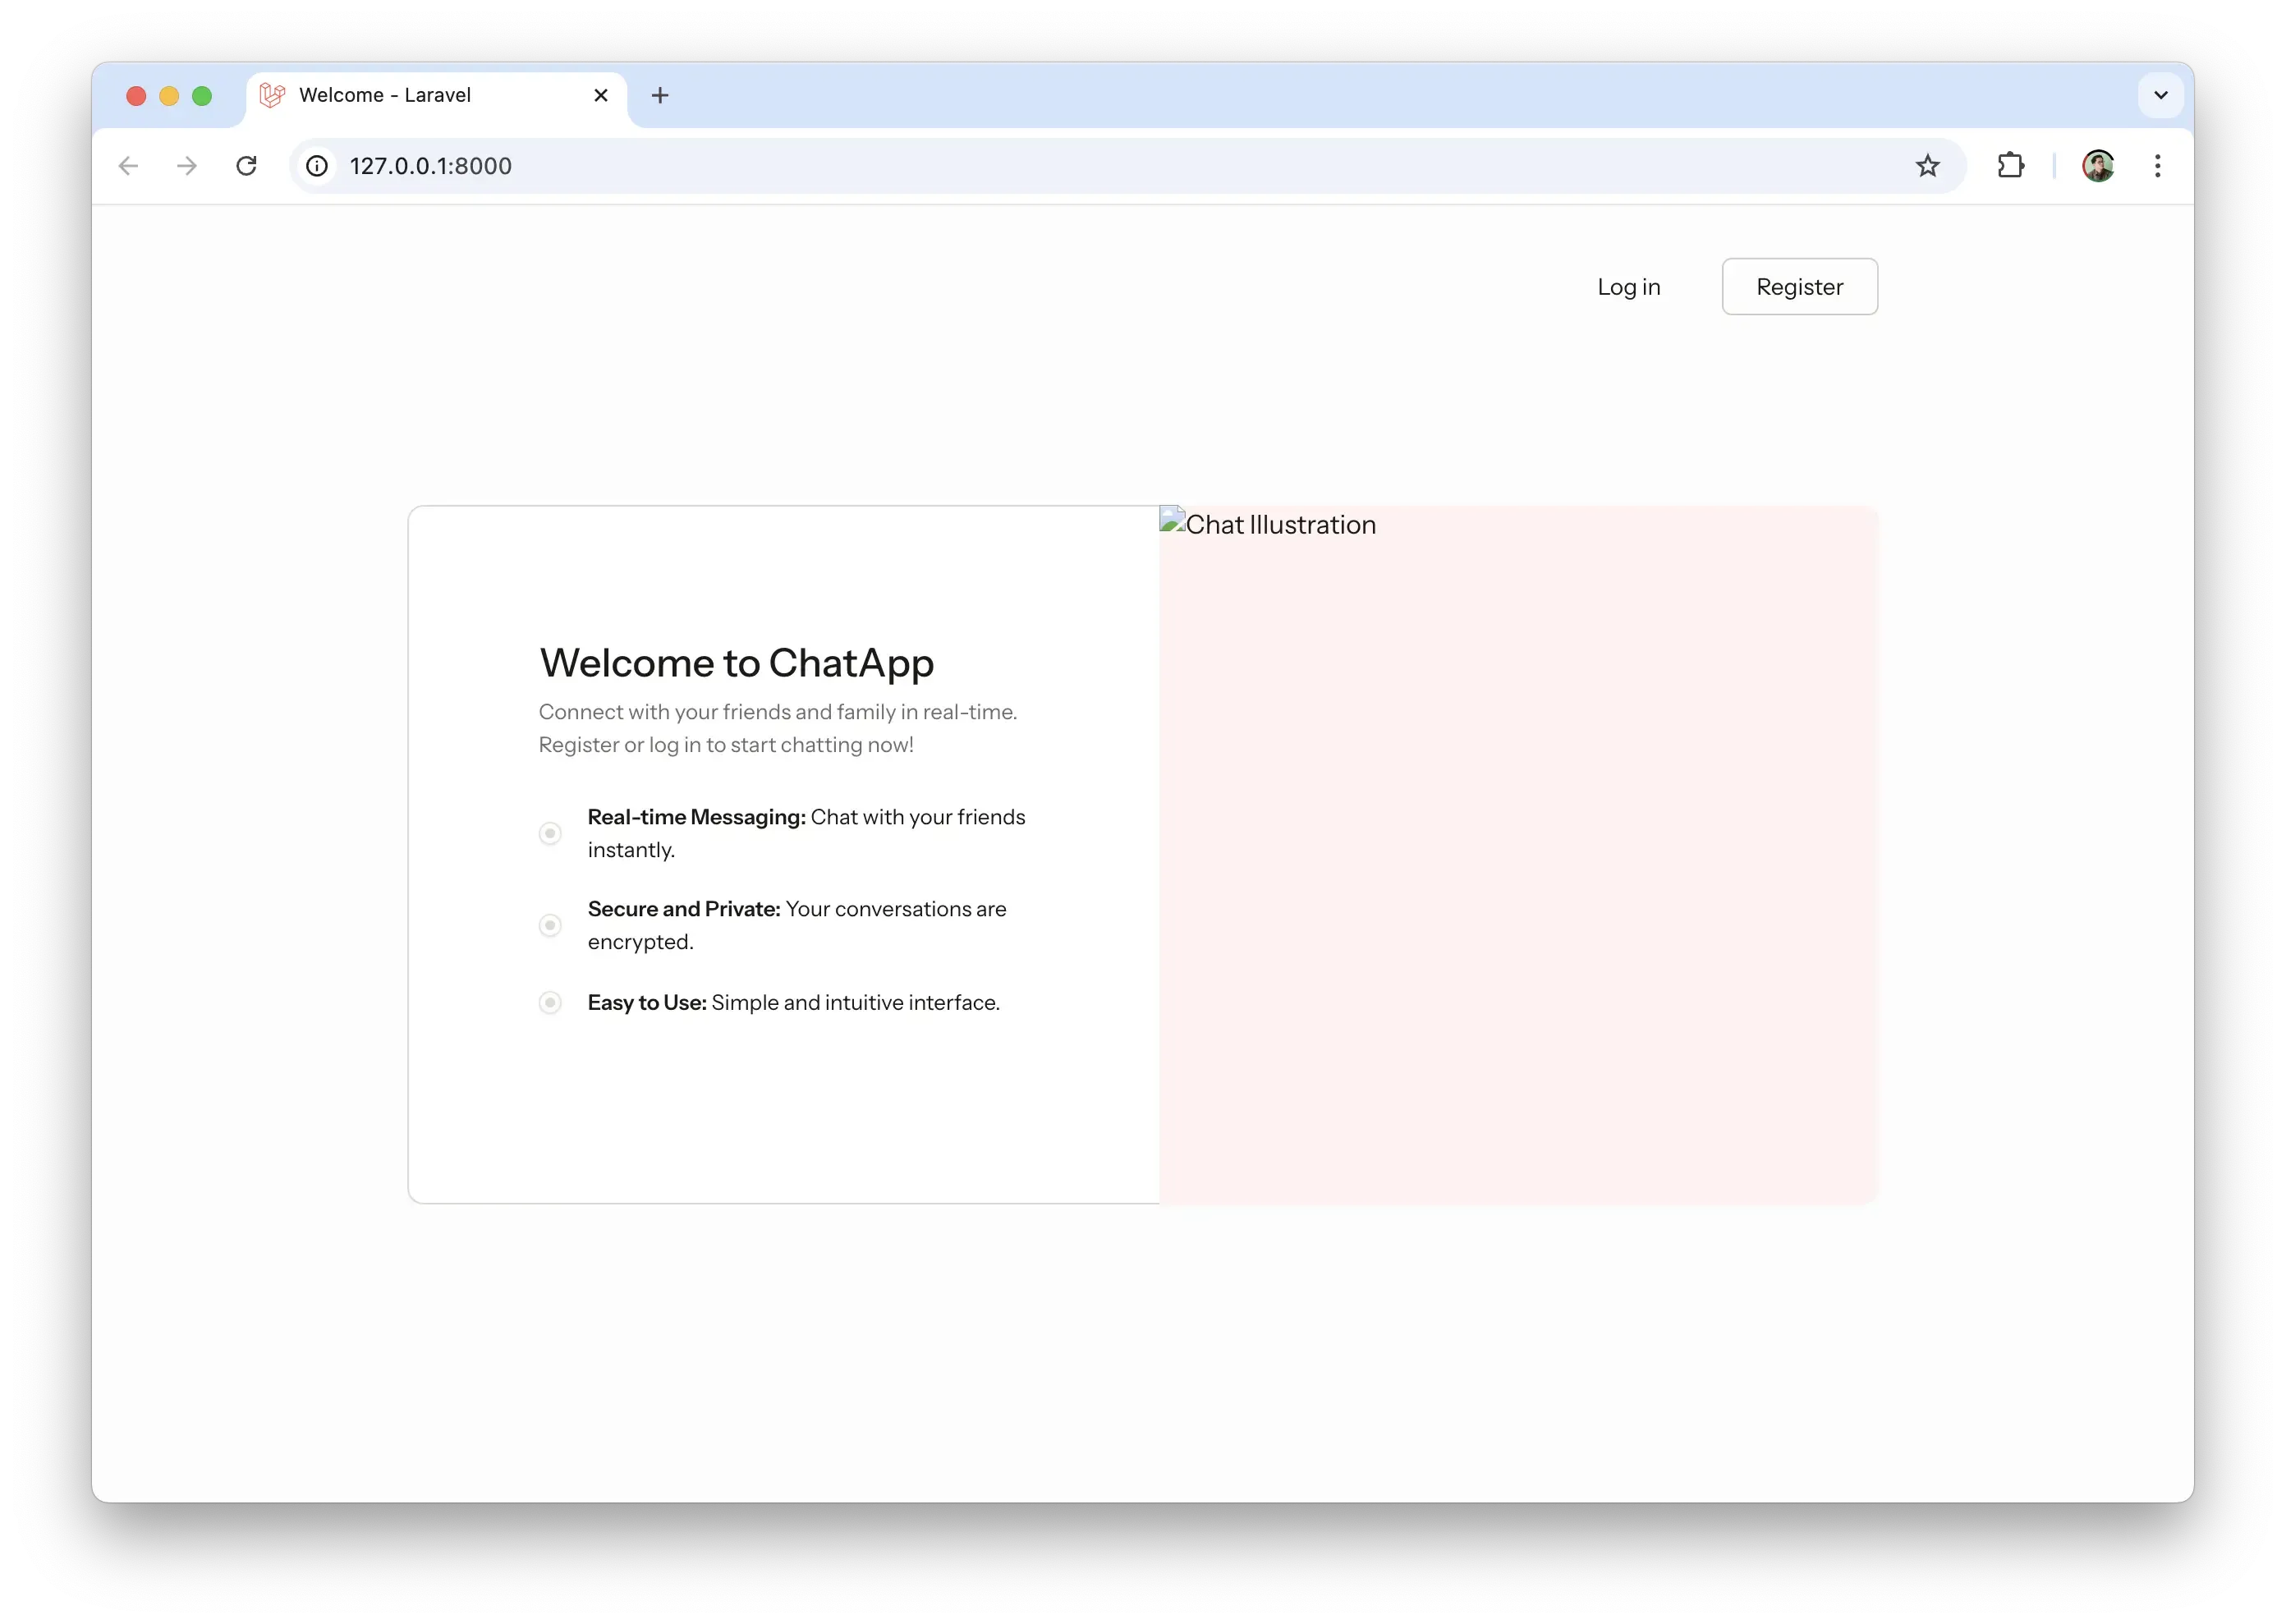Close the Welcome - Laravel tab
Viewport: 2286px width, 1624px height.
pos(601,95)
